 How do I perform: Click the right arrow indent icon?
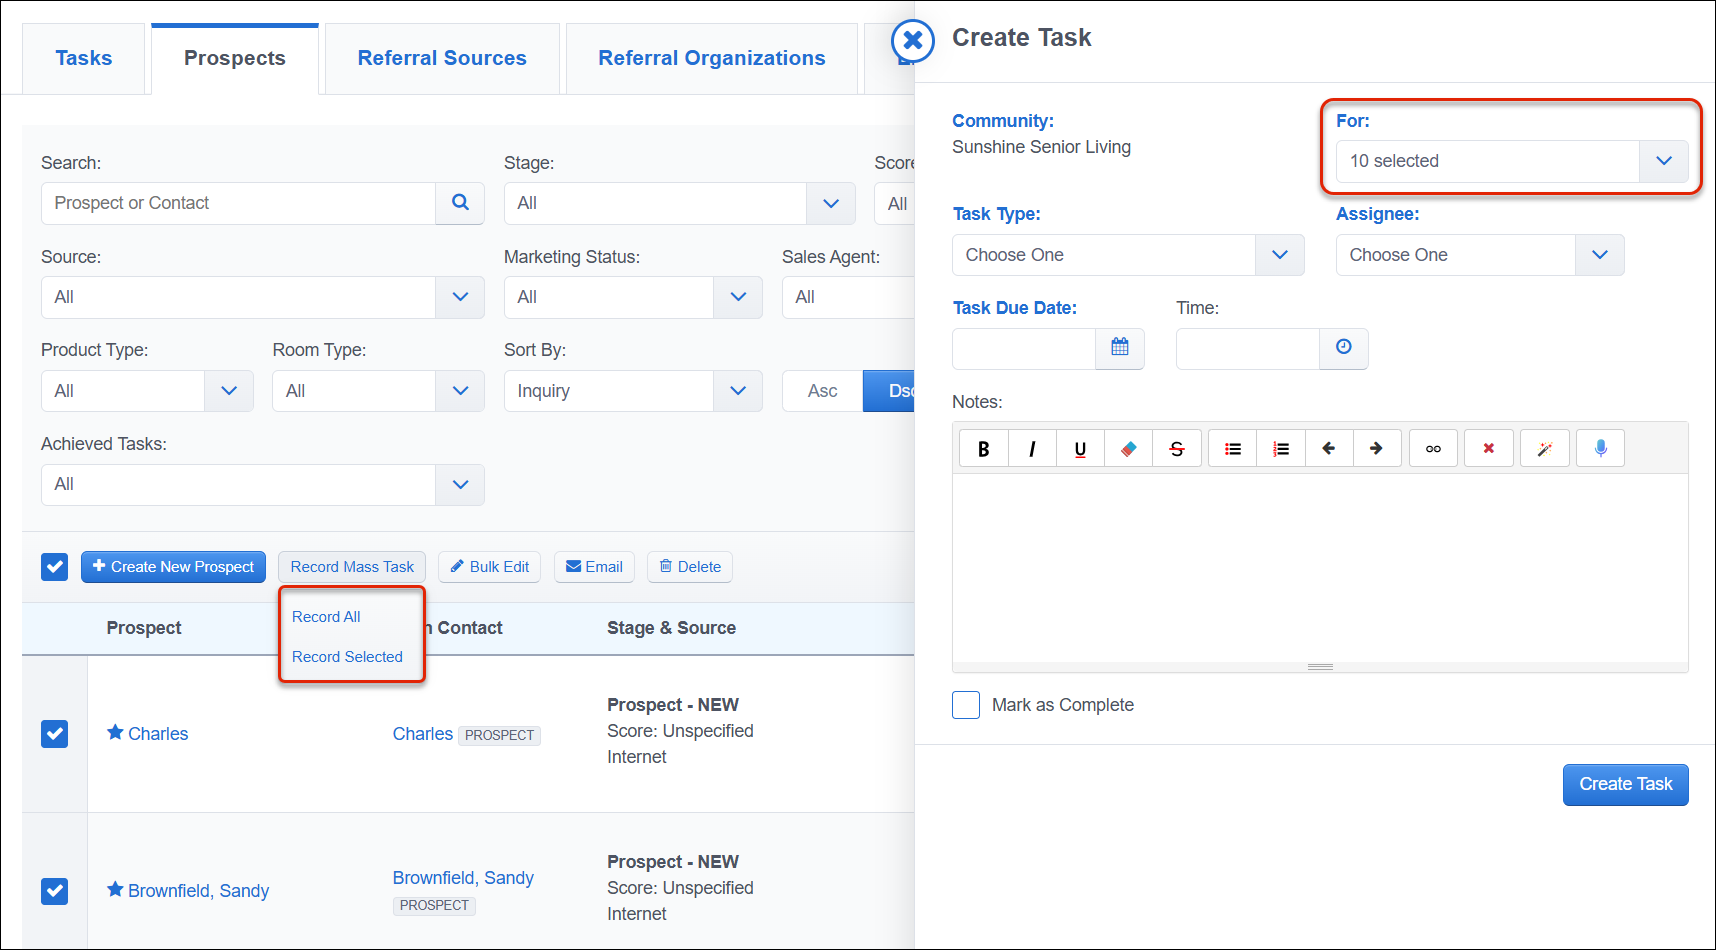tap(1377, 449)
